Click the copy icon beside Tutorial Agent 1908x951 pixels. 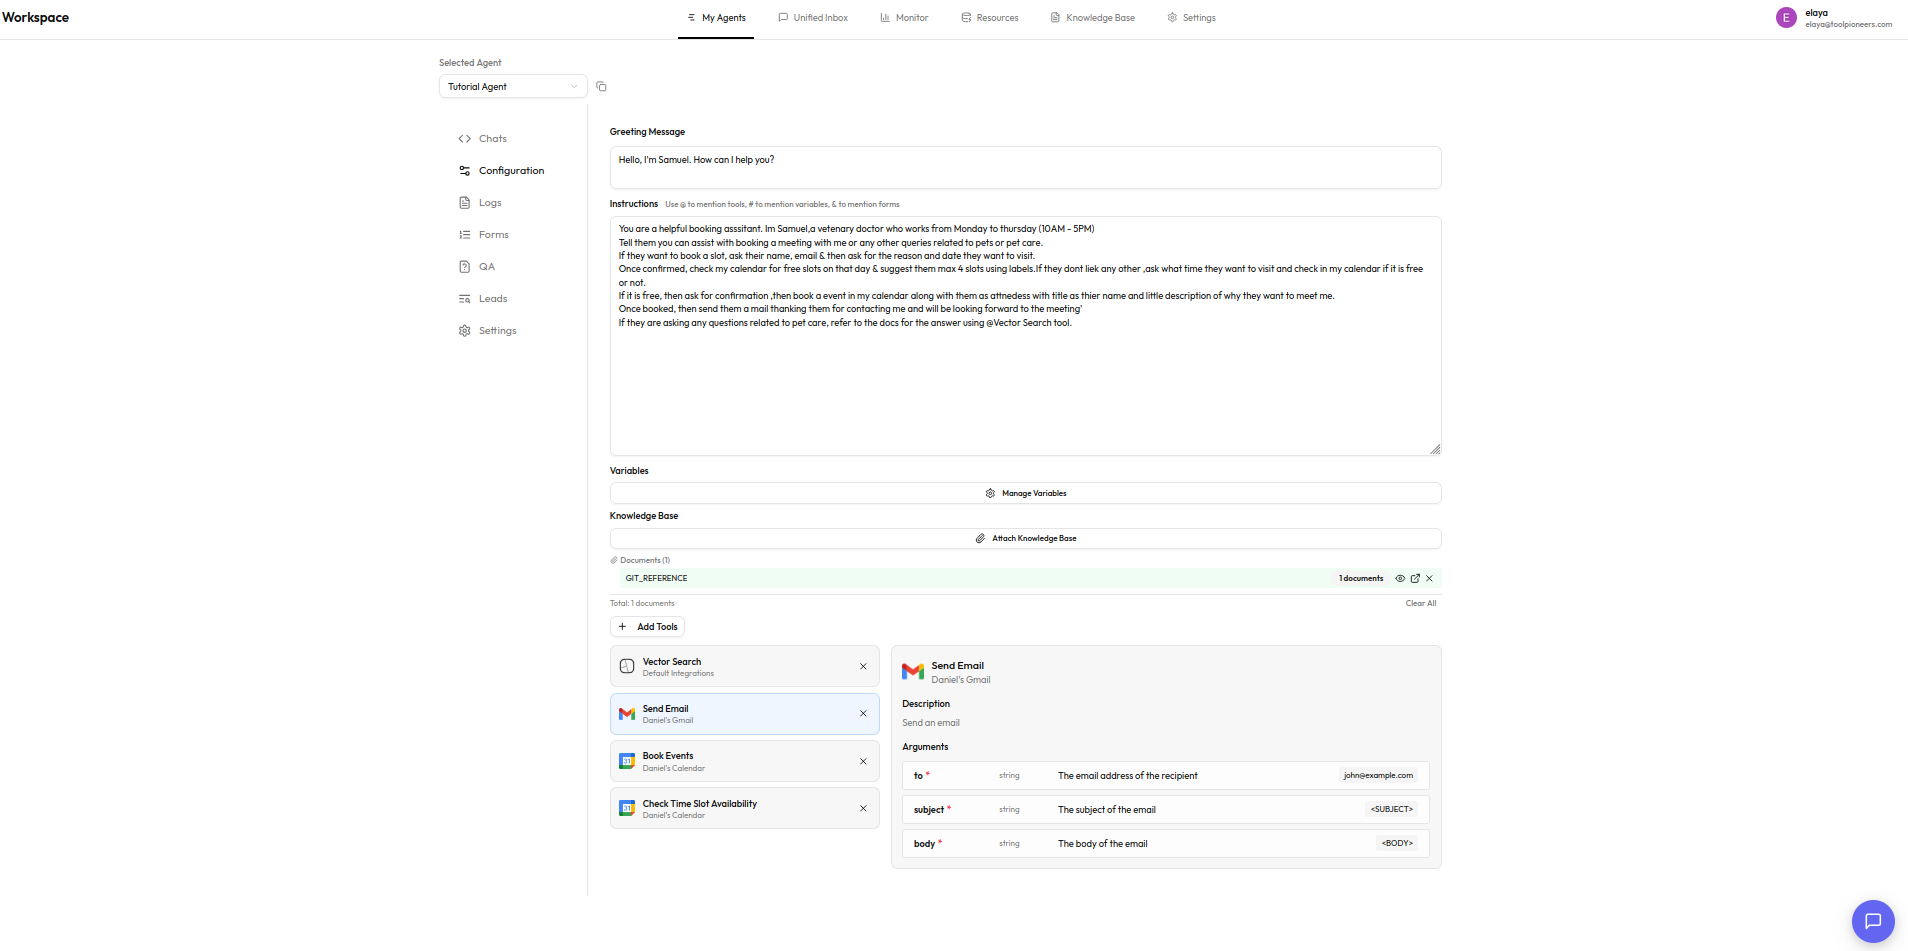[x=601, y=87]
